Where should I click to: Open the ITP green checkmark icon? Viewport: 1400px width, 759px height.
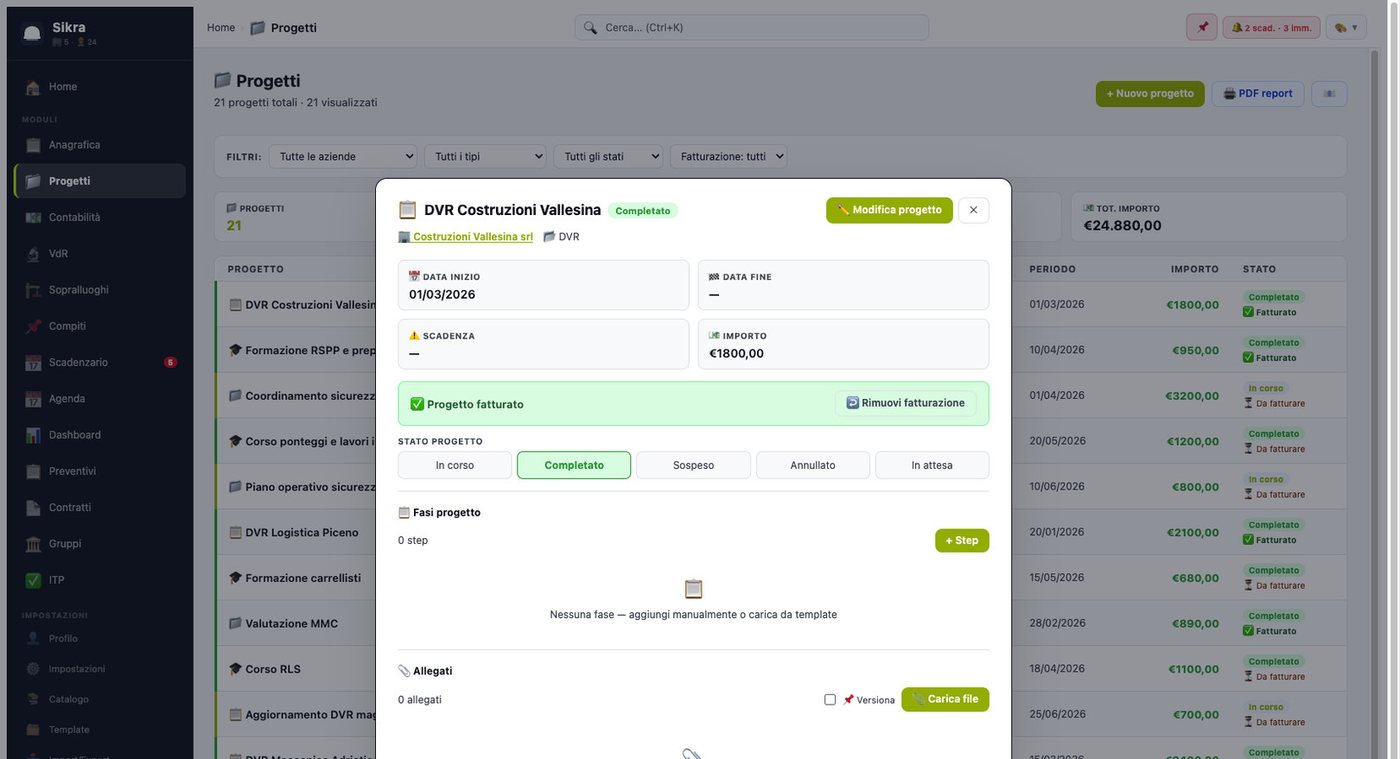point(33,580)
